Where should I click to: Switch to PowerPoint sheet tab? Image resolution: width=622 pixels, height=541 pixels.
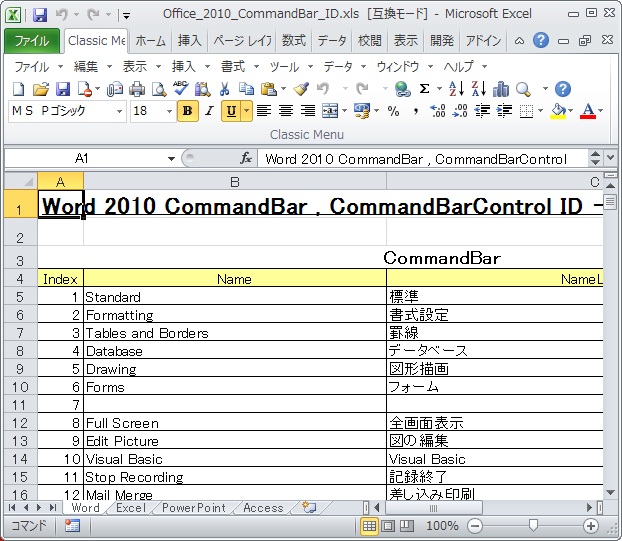tap(194, 508)
